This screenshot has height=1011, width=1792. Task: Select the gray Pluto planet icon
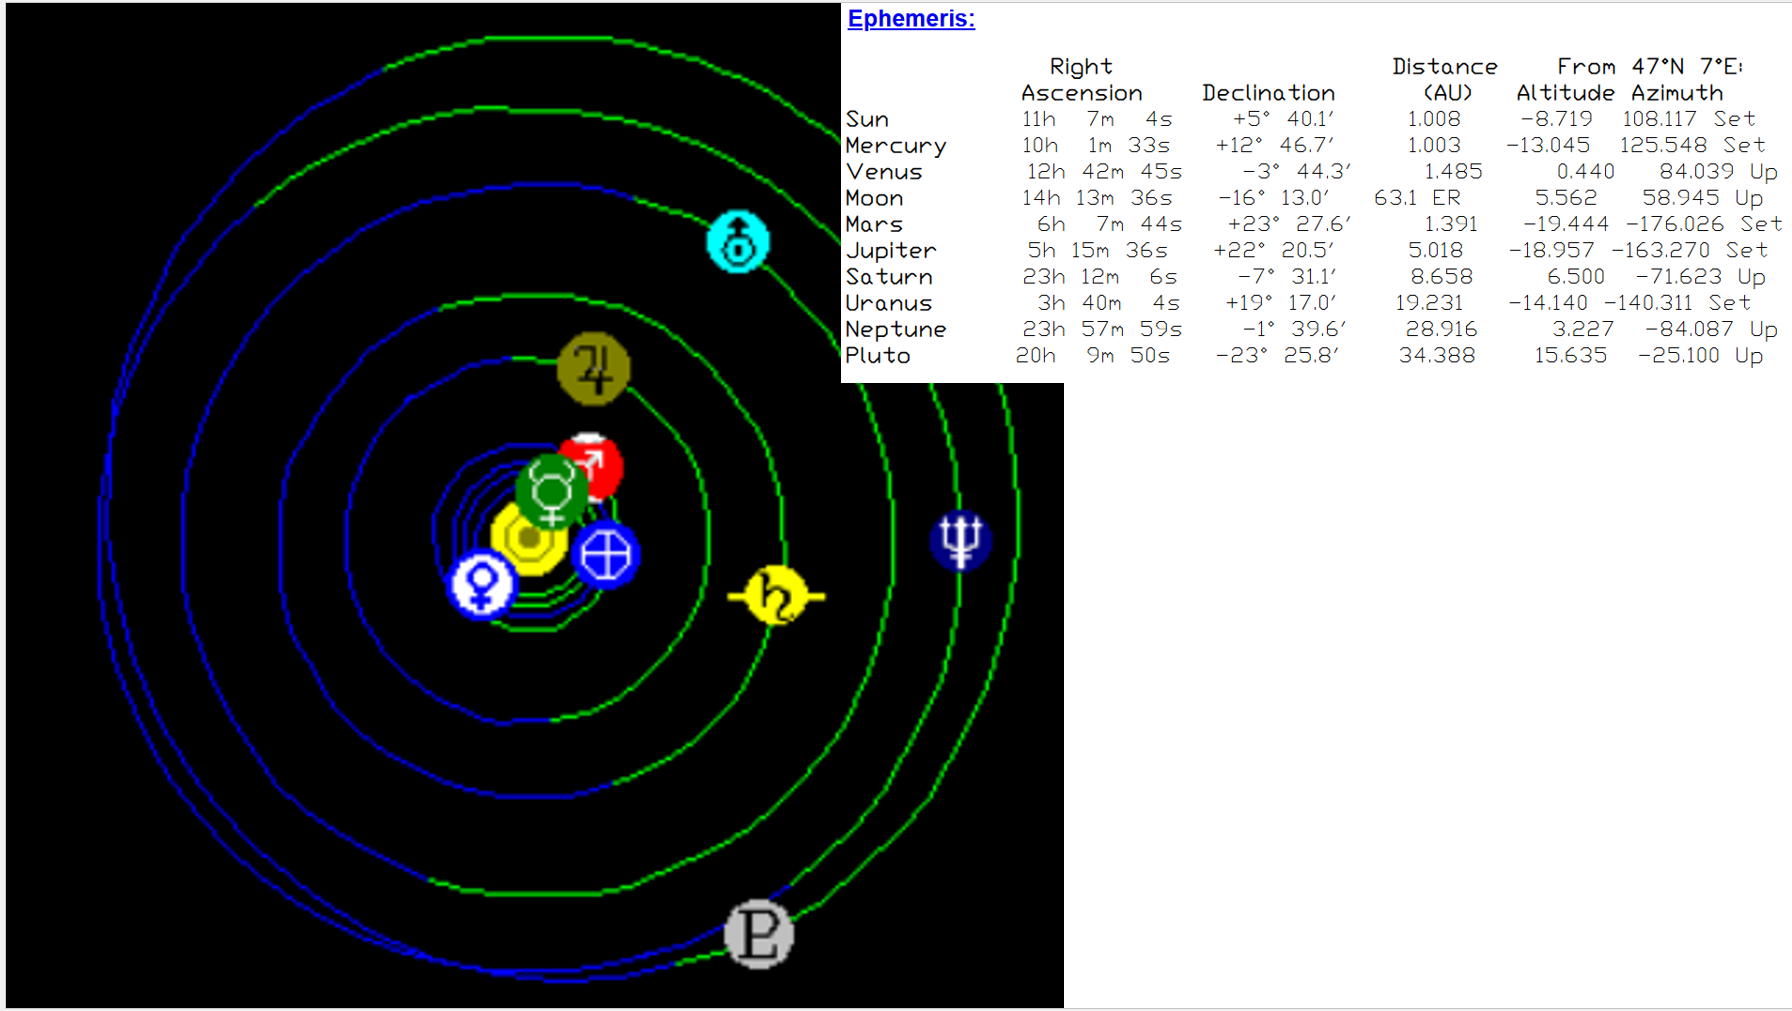(759, 934)
